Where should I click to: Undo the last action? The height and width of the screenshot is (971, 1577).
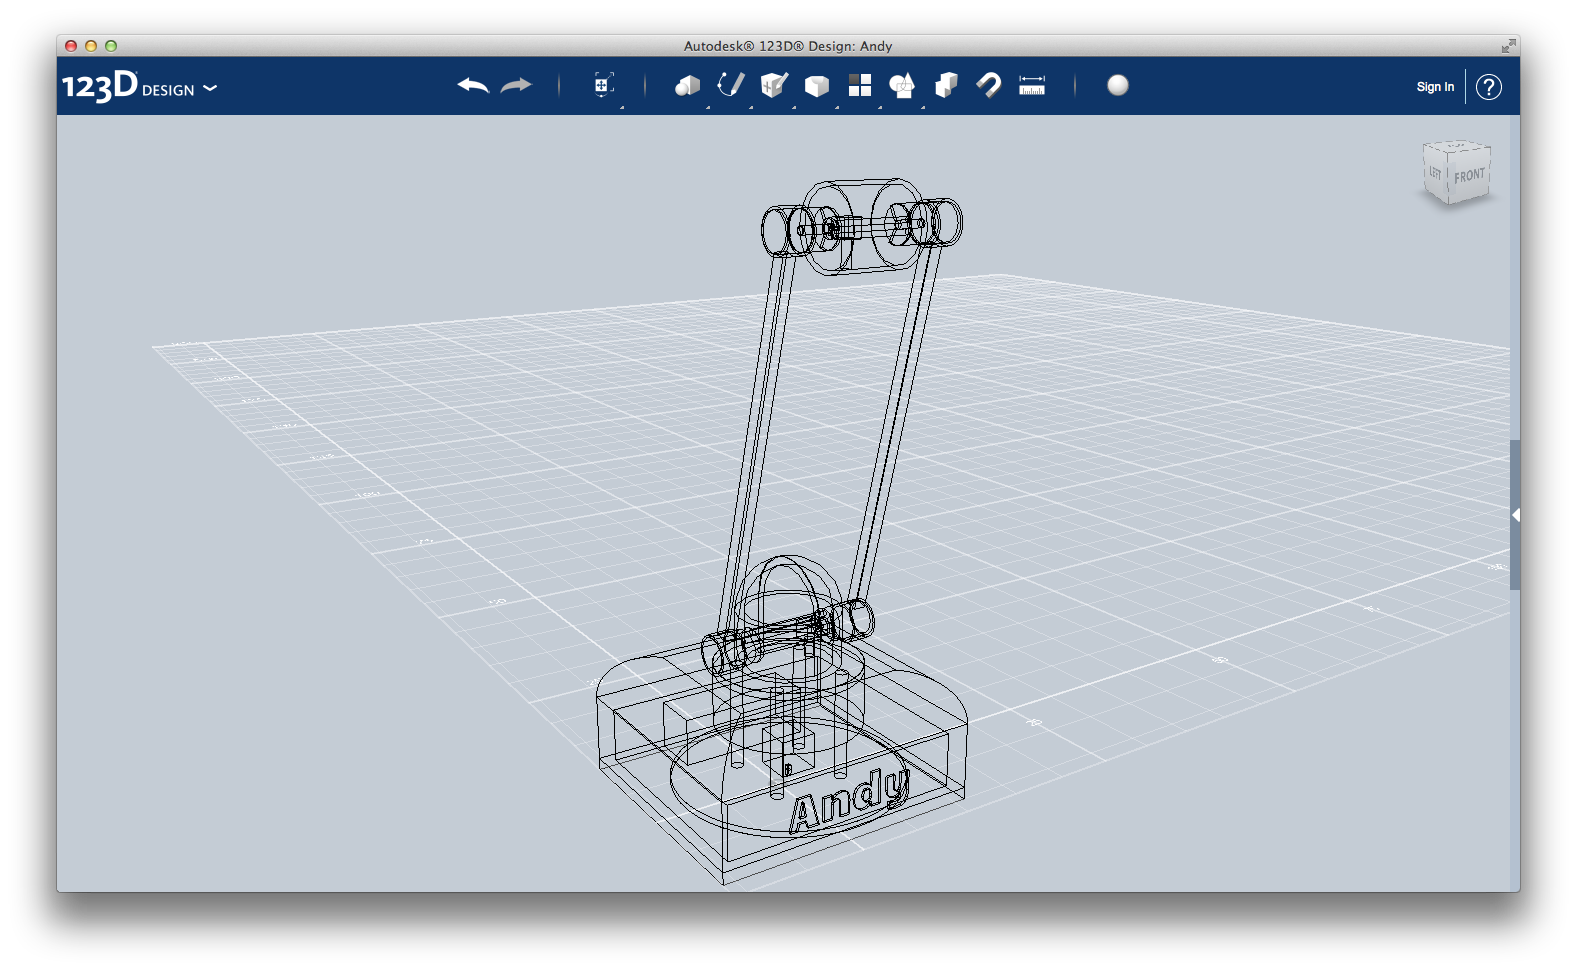[x=473, y=86]
